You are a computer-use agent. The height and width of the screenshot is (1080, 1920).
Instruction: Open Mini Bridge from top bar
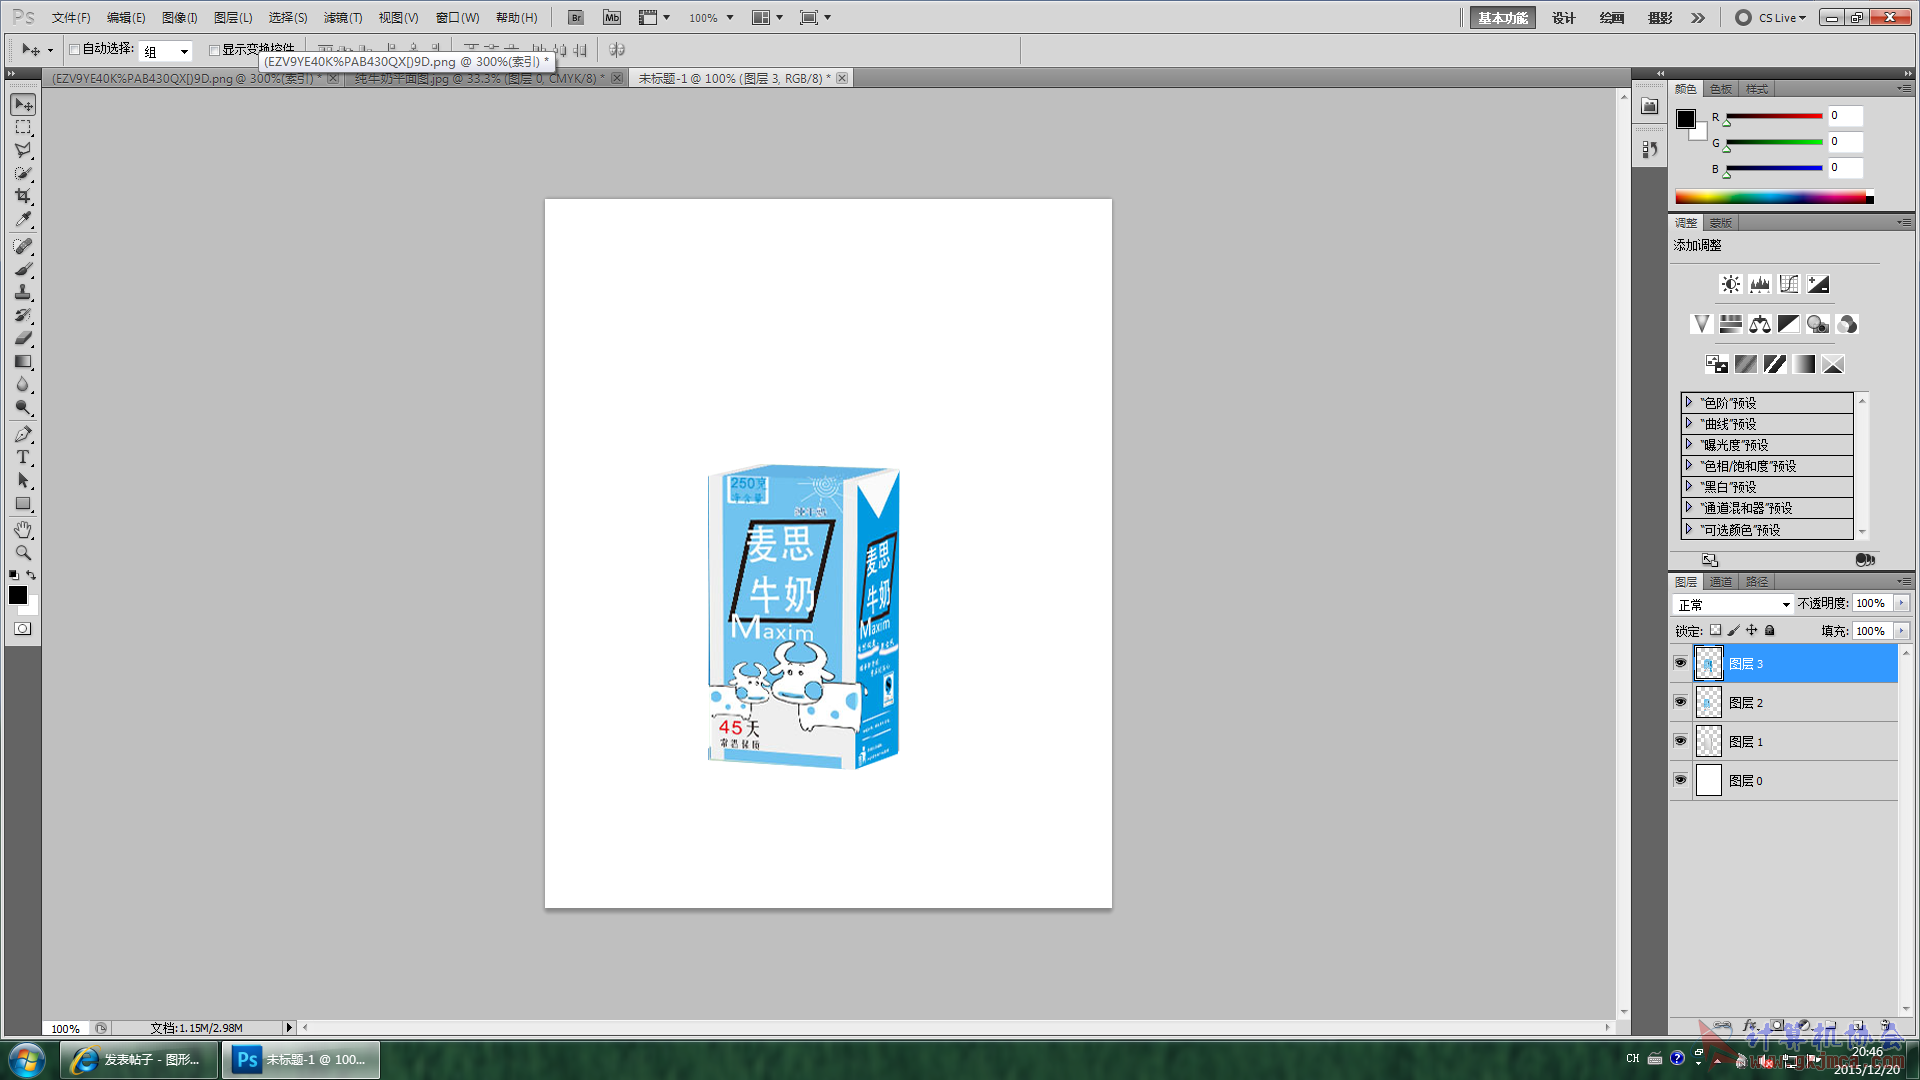pyautogui.click(x=612, y=18)
